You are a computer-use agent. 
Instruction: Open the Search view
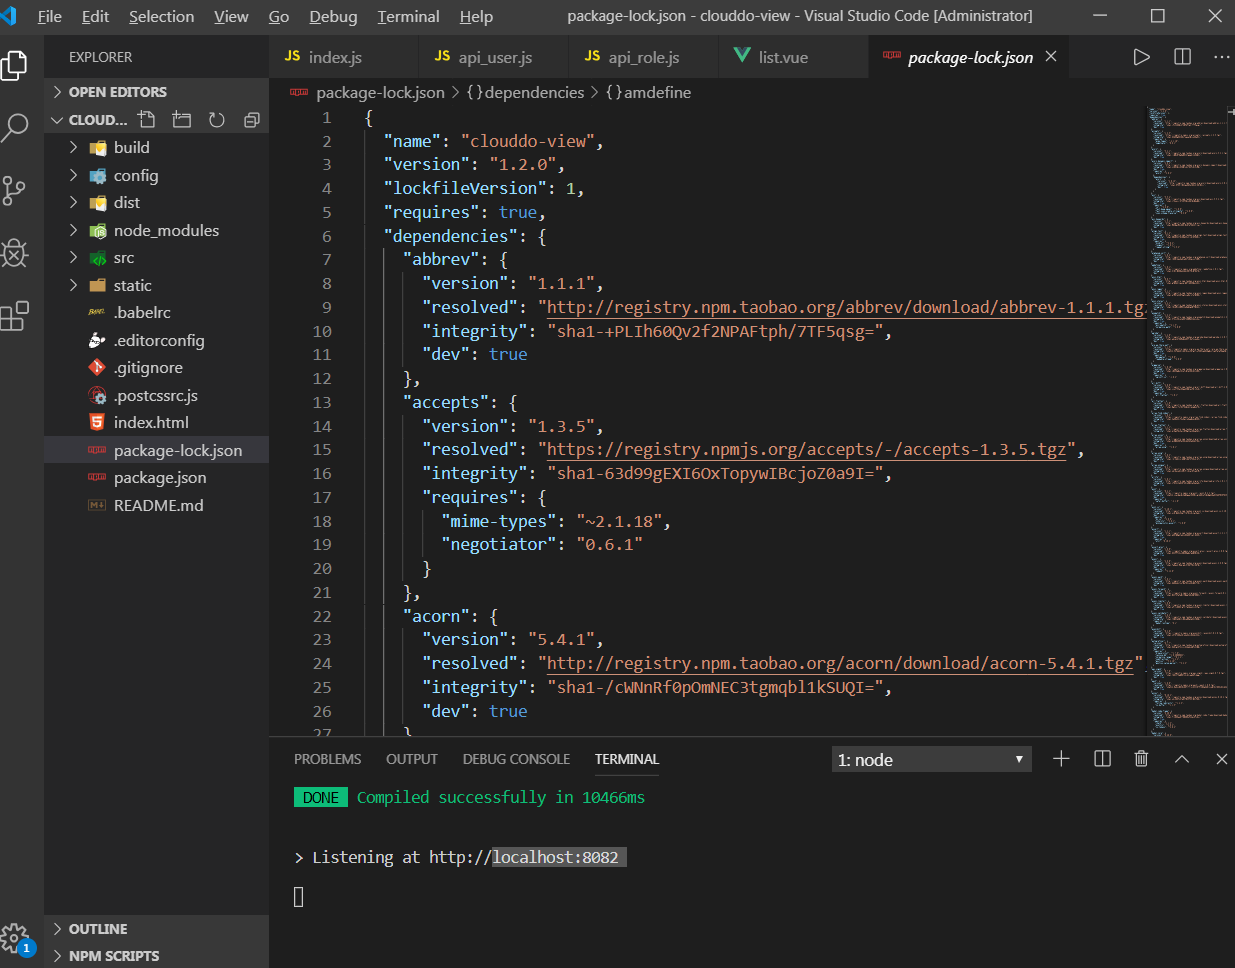(15, 127)
